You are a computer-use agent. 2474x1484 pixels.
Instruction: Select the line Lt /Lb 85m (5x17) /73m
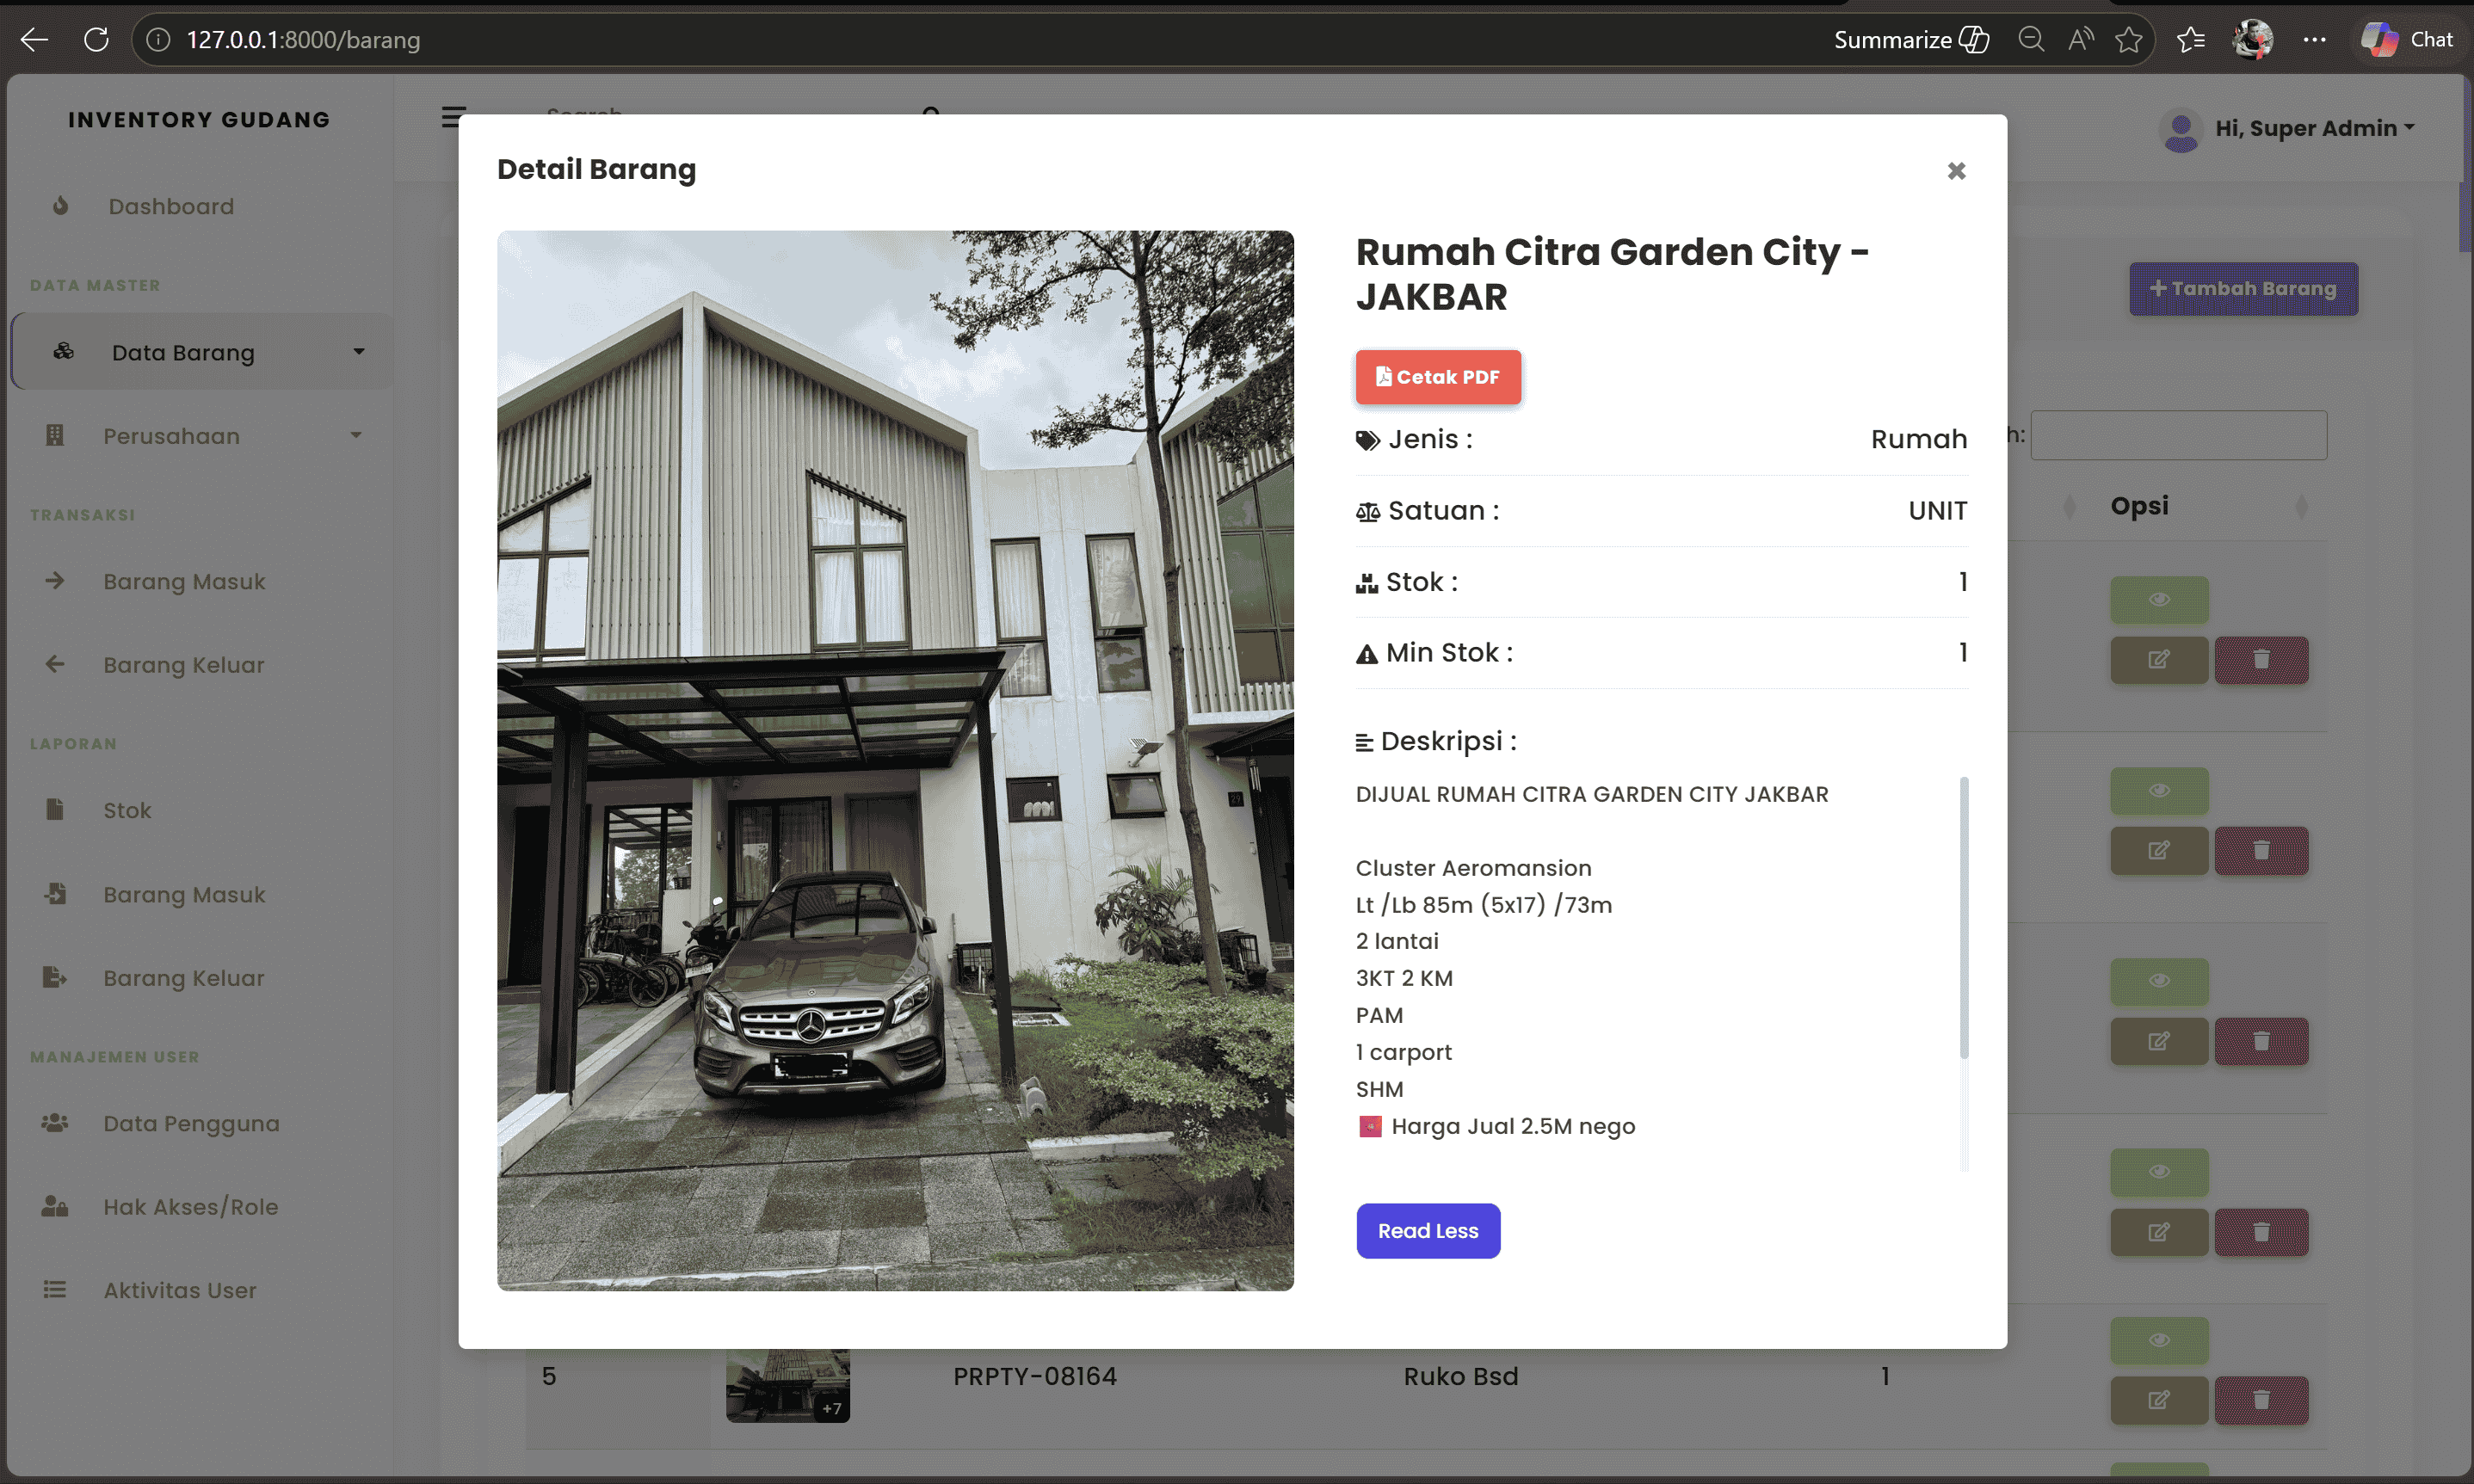click(x=1484, y=905)
